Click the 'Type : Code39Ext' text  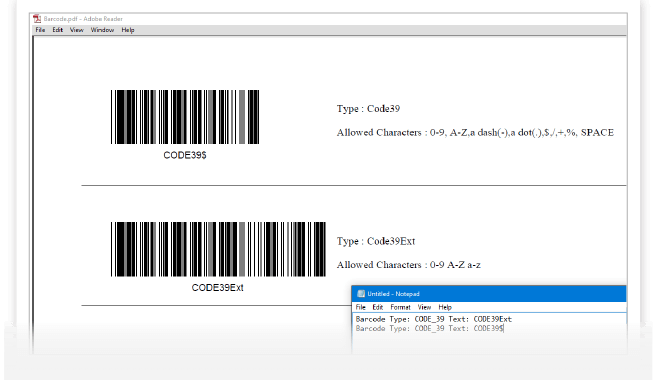coord(376,241)
